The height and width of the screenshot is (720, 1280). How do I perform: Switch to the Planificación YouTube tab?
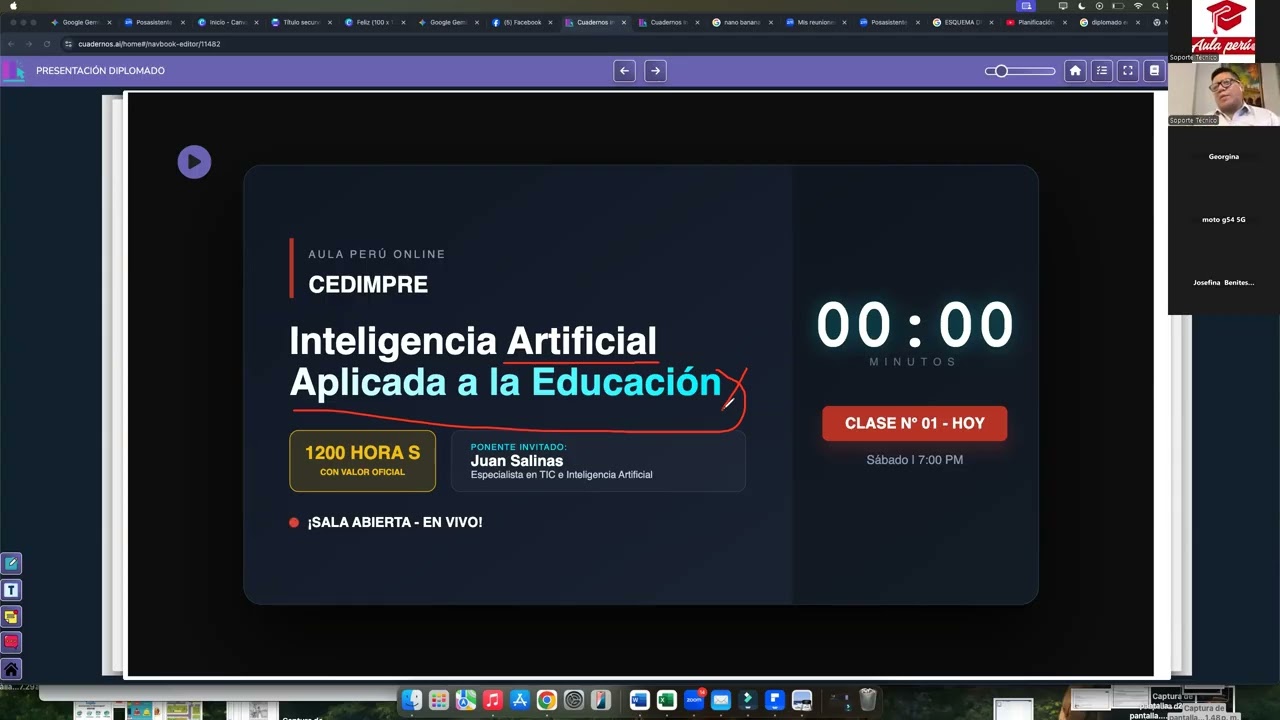1035,22
